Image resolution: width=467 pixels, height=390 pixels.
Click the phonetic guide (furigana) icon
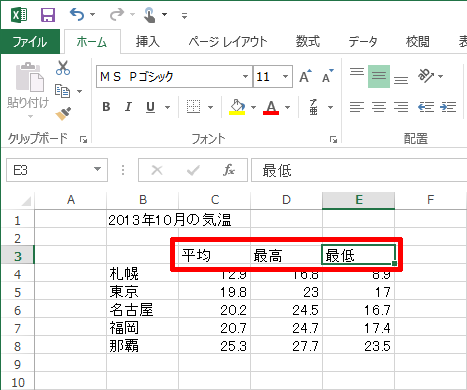click(x=313, y=107)
